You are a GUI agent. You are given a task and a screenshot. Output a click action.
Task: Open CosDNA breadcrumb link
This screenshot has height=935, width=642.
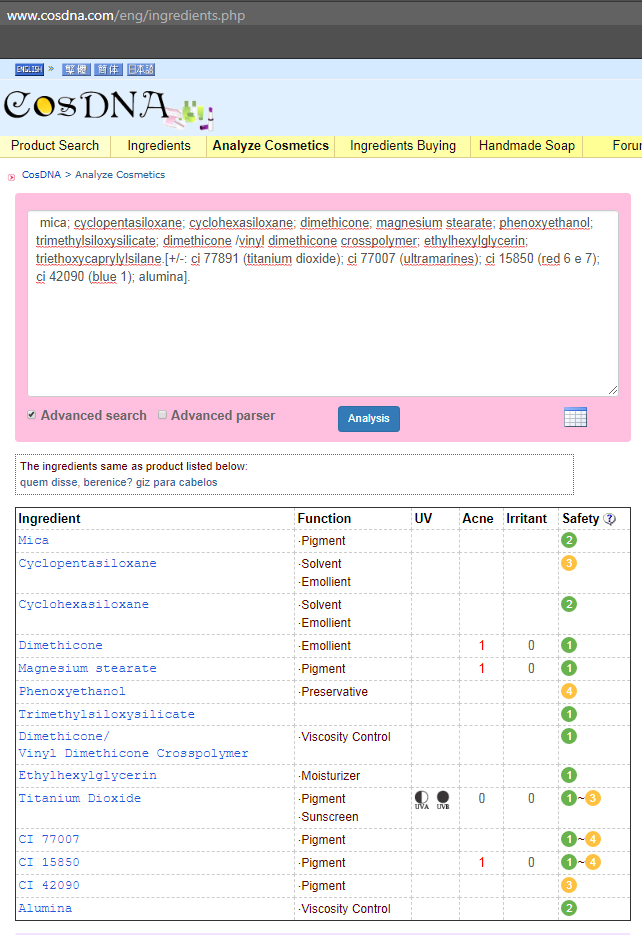tap(41, 175)
